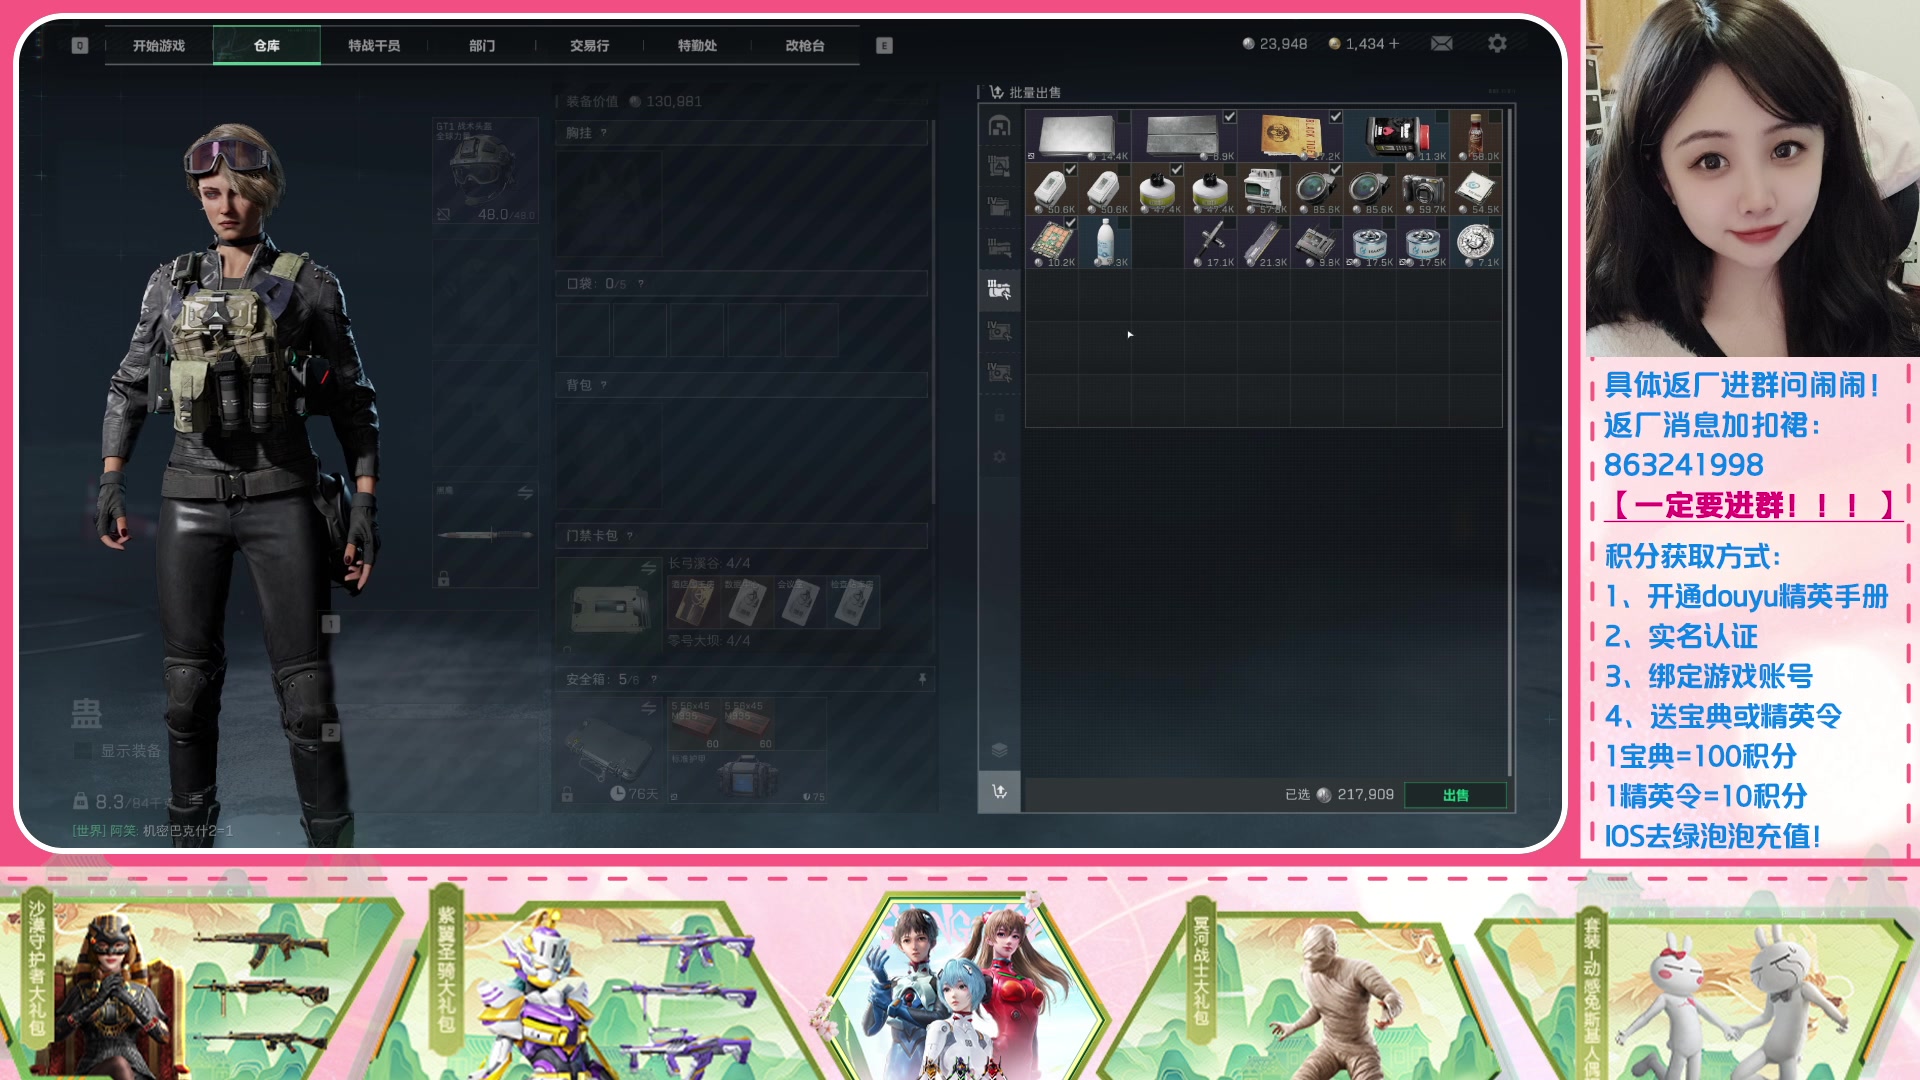The width and height of the screenshot is (1920, 1080).
Task: Click the GT1 tactical helmet slot
Action: [x=485, y=170]
